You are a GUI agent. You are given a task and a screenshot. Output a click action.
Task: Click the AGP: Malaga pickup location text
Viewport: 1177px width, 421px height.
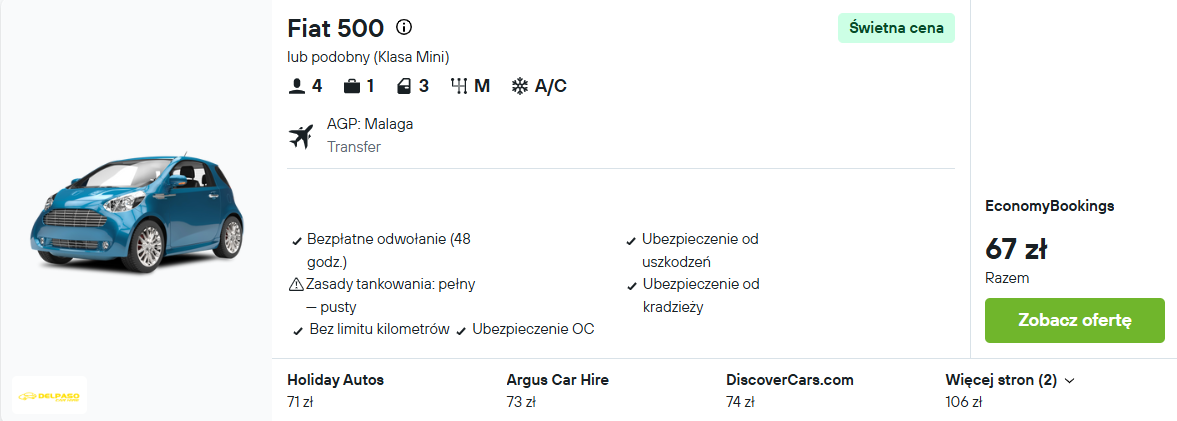(x=370, y=124)
